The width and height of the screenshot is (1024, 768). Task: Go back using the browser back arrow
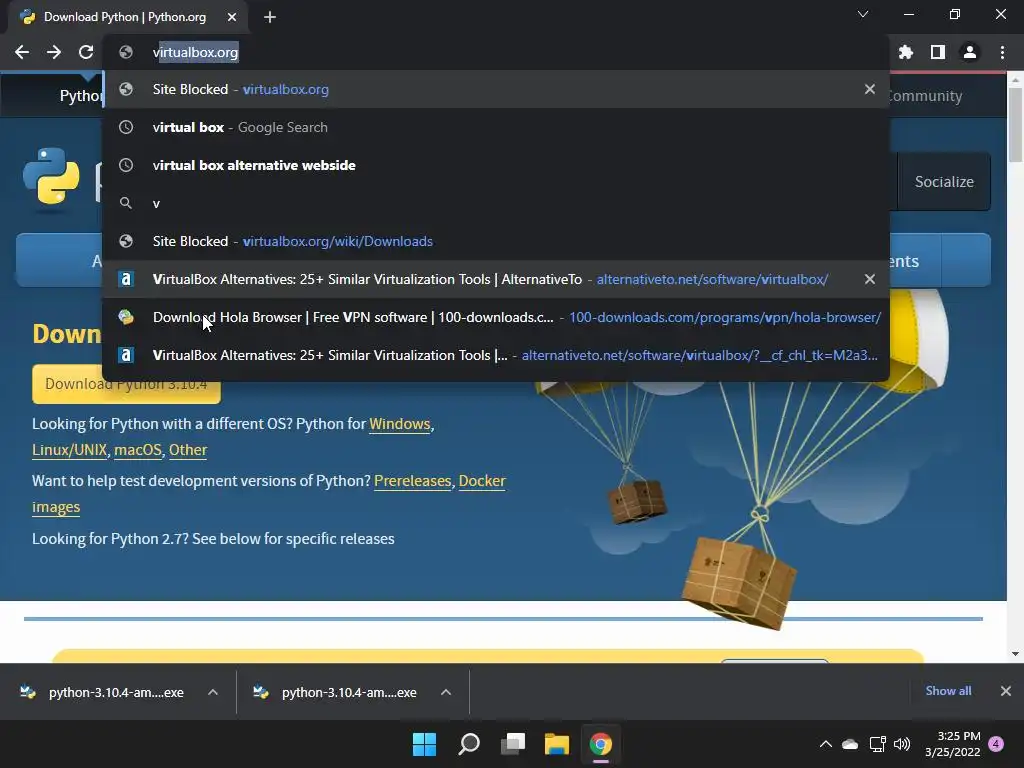[x=22, y=52]
